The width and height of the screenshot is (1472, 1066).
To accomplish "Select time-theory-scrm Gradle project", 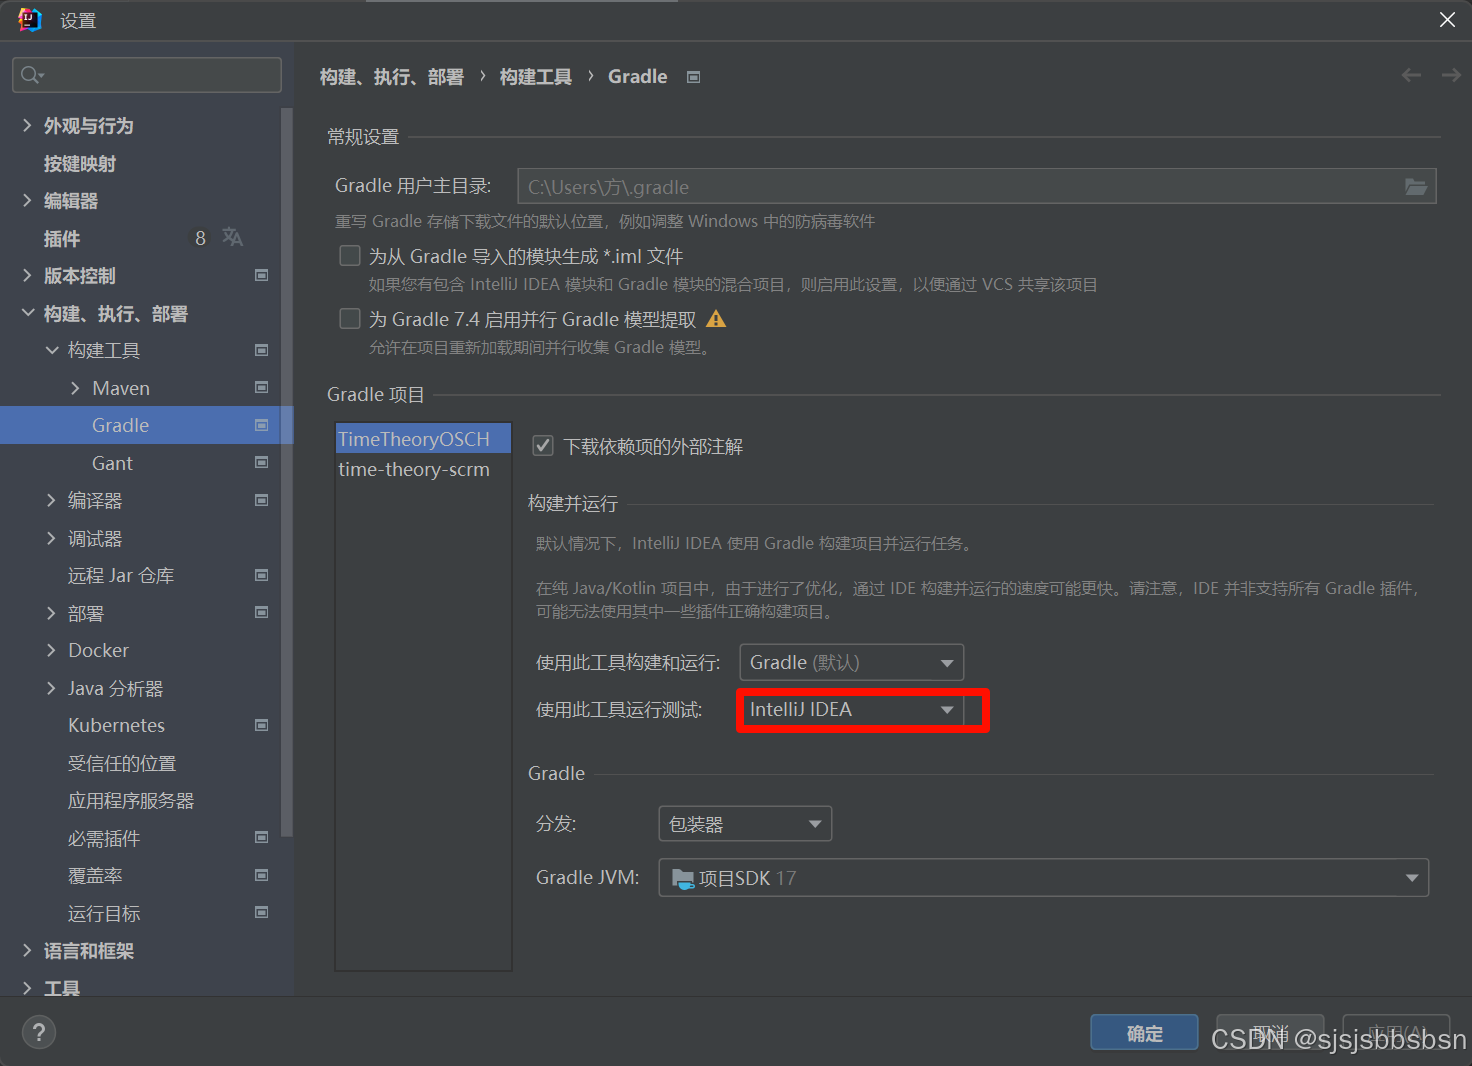I will click(x=423, y=469).
